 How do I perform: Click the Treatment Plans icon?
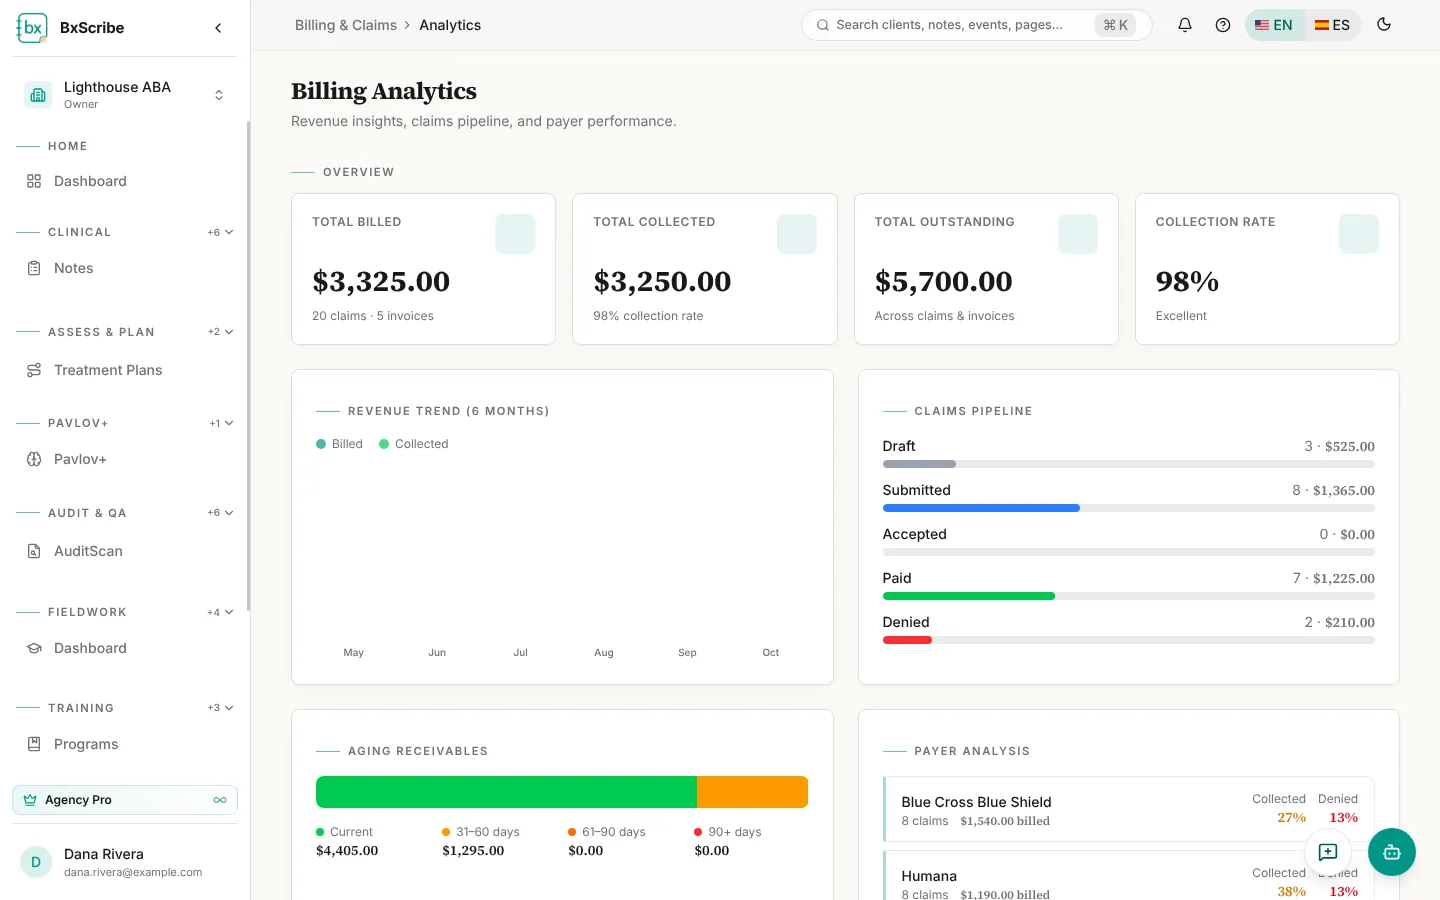point(34,370)
